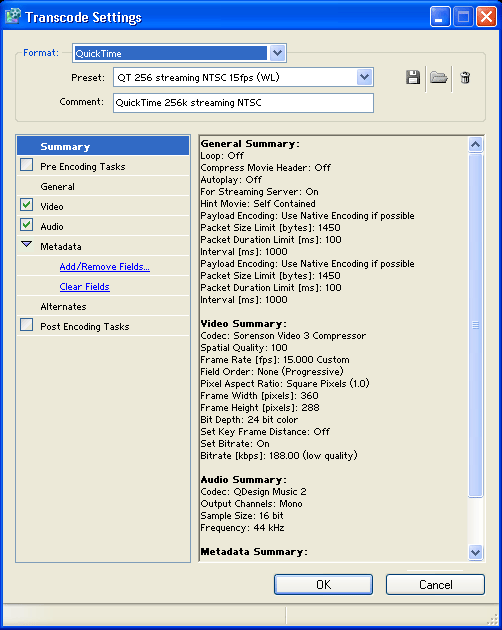Click 'Frequency: 44 kHz' line
This screenshot has height=630, width=502.
point(242,528)
